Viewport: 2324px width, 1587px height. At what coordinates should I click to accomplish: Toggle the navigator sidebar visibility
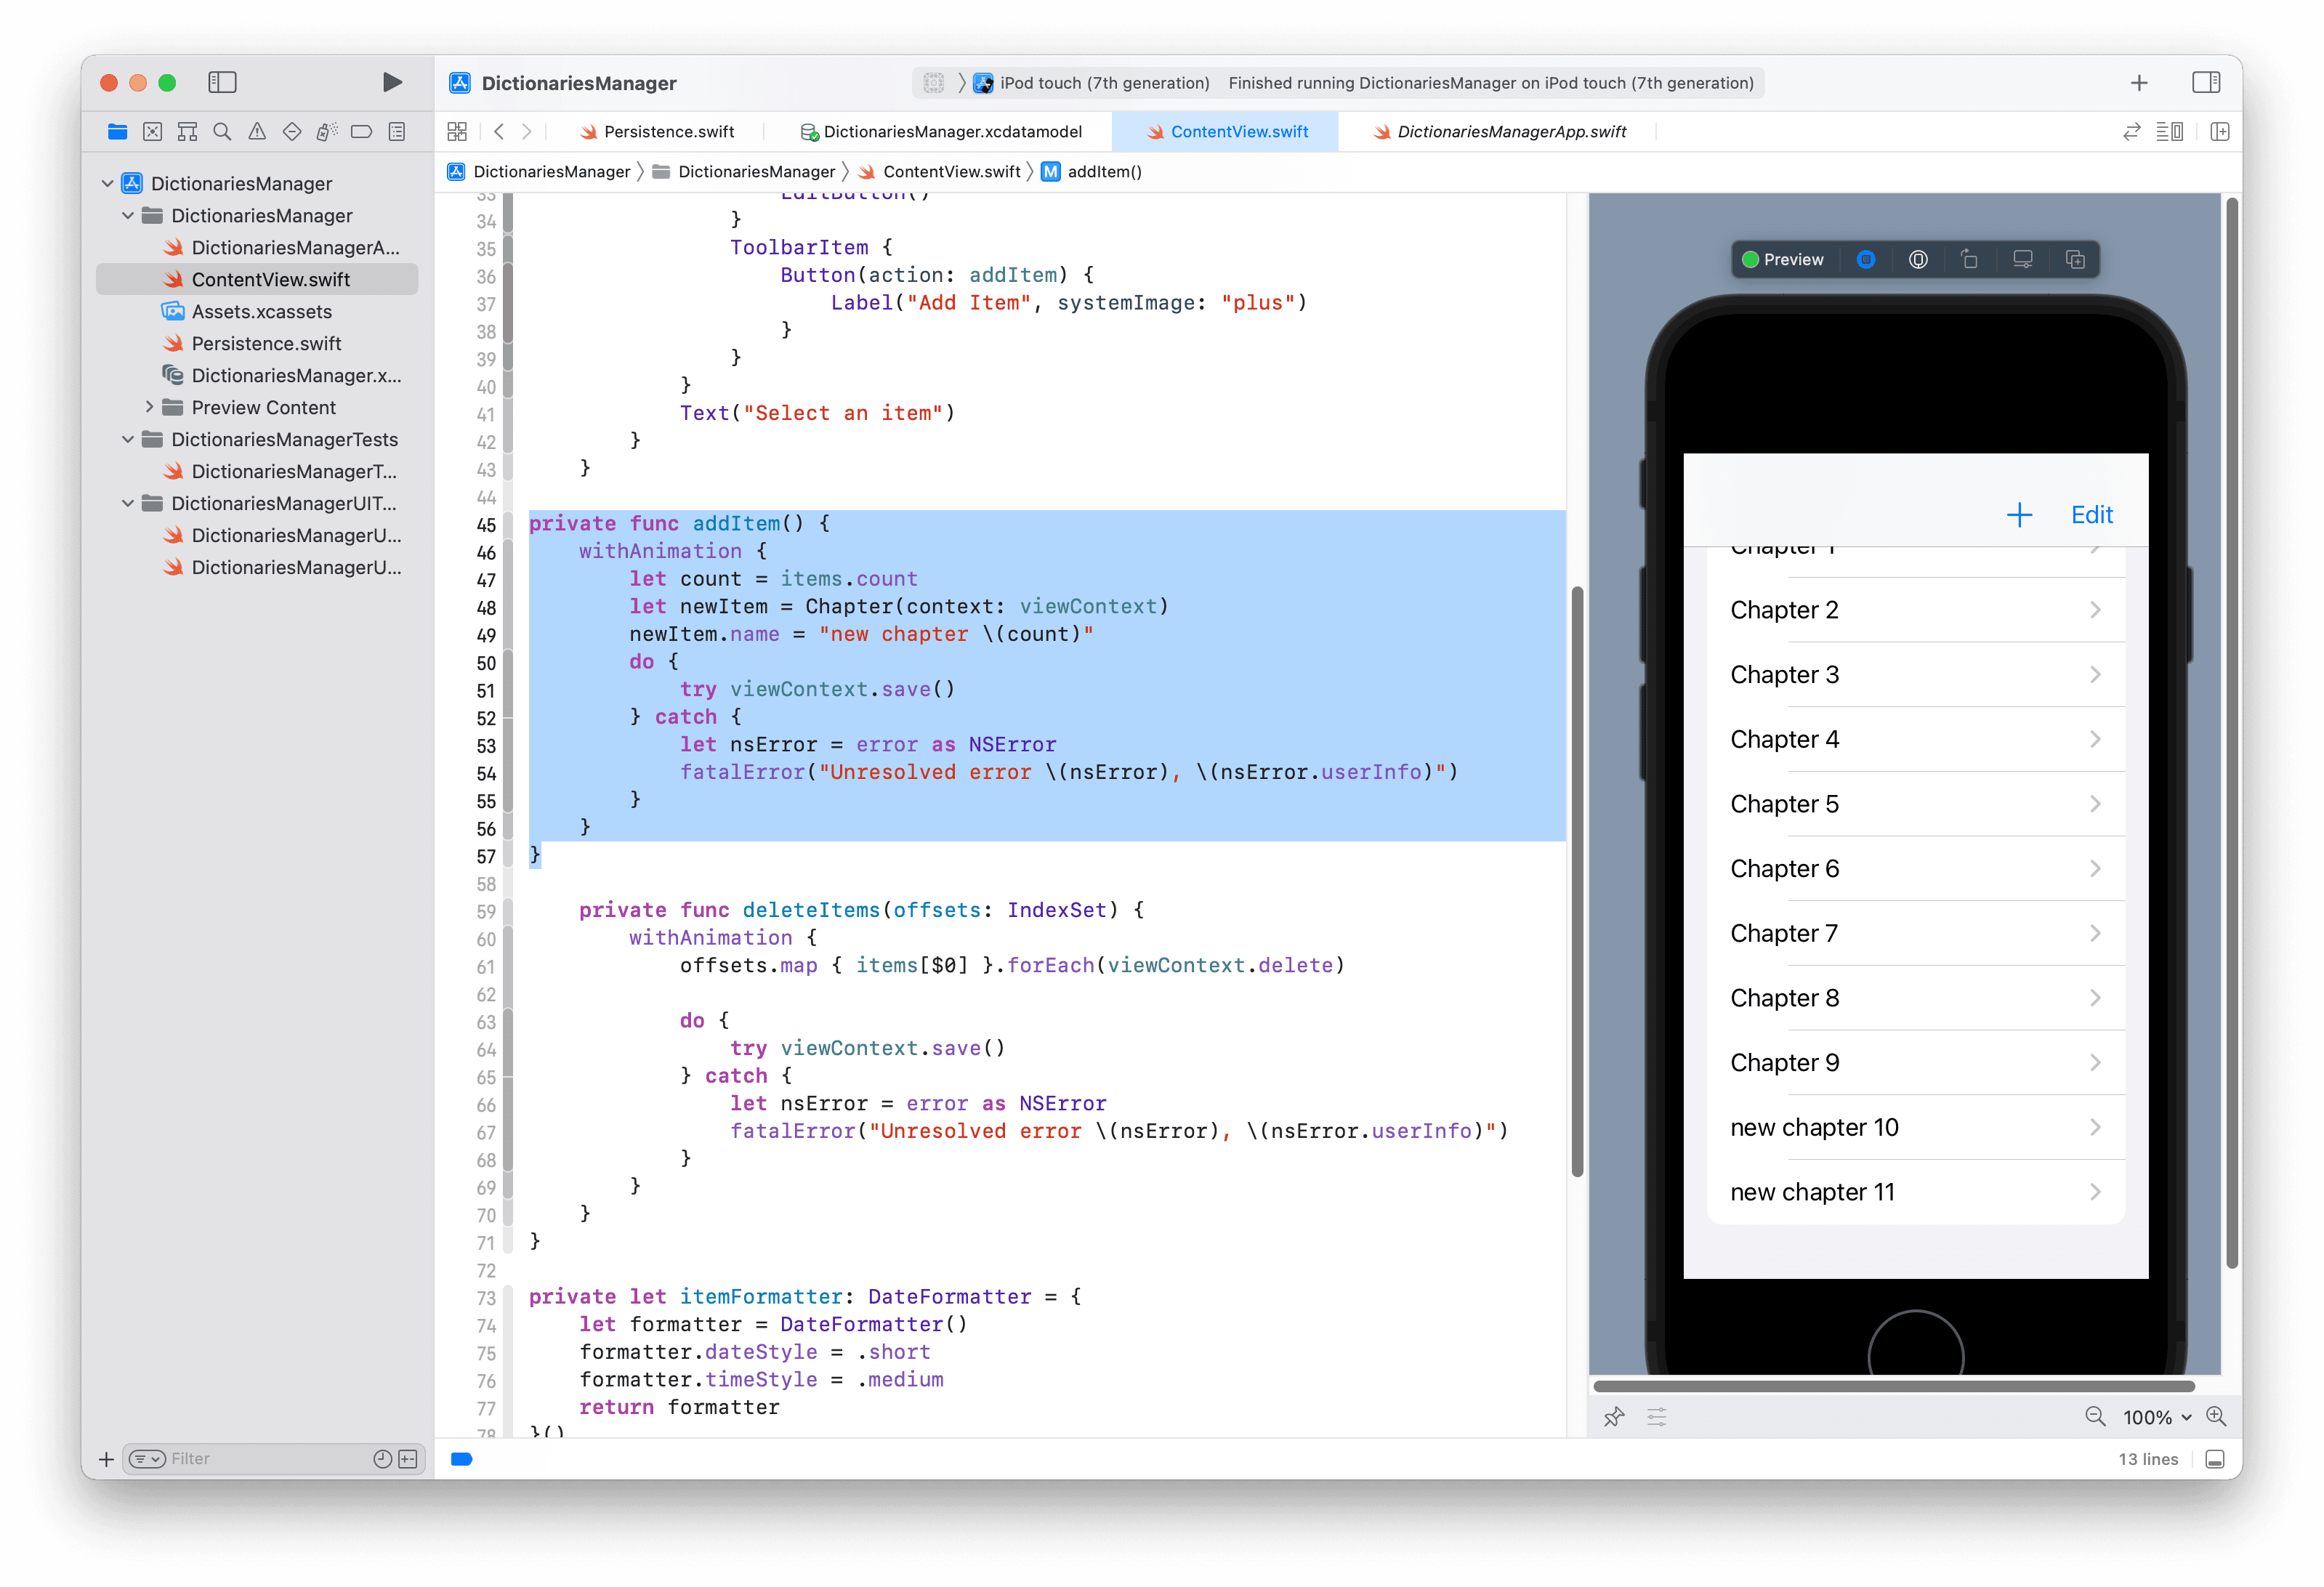pos(222,82)
